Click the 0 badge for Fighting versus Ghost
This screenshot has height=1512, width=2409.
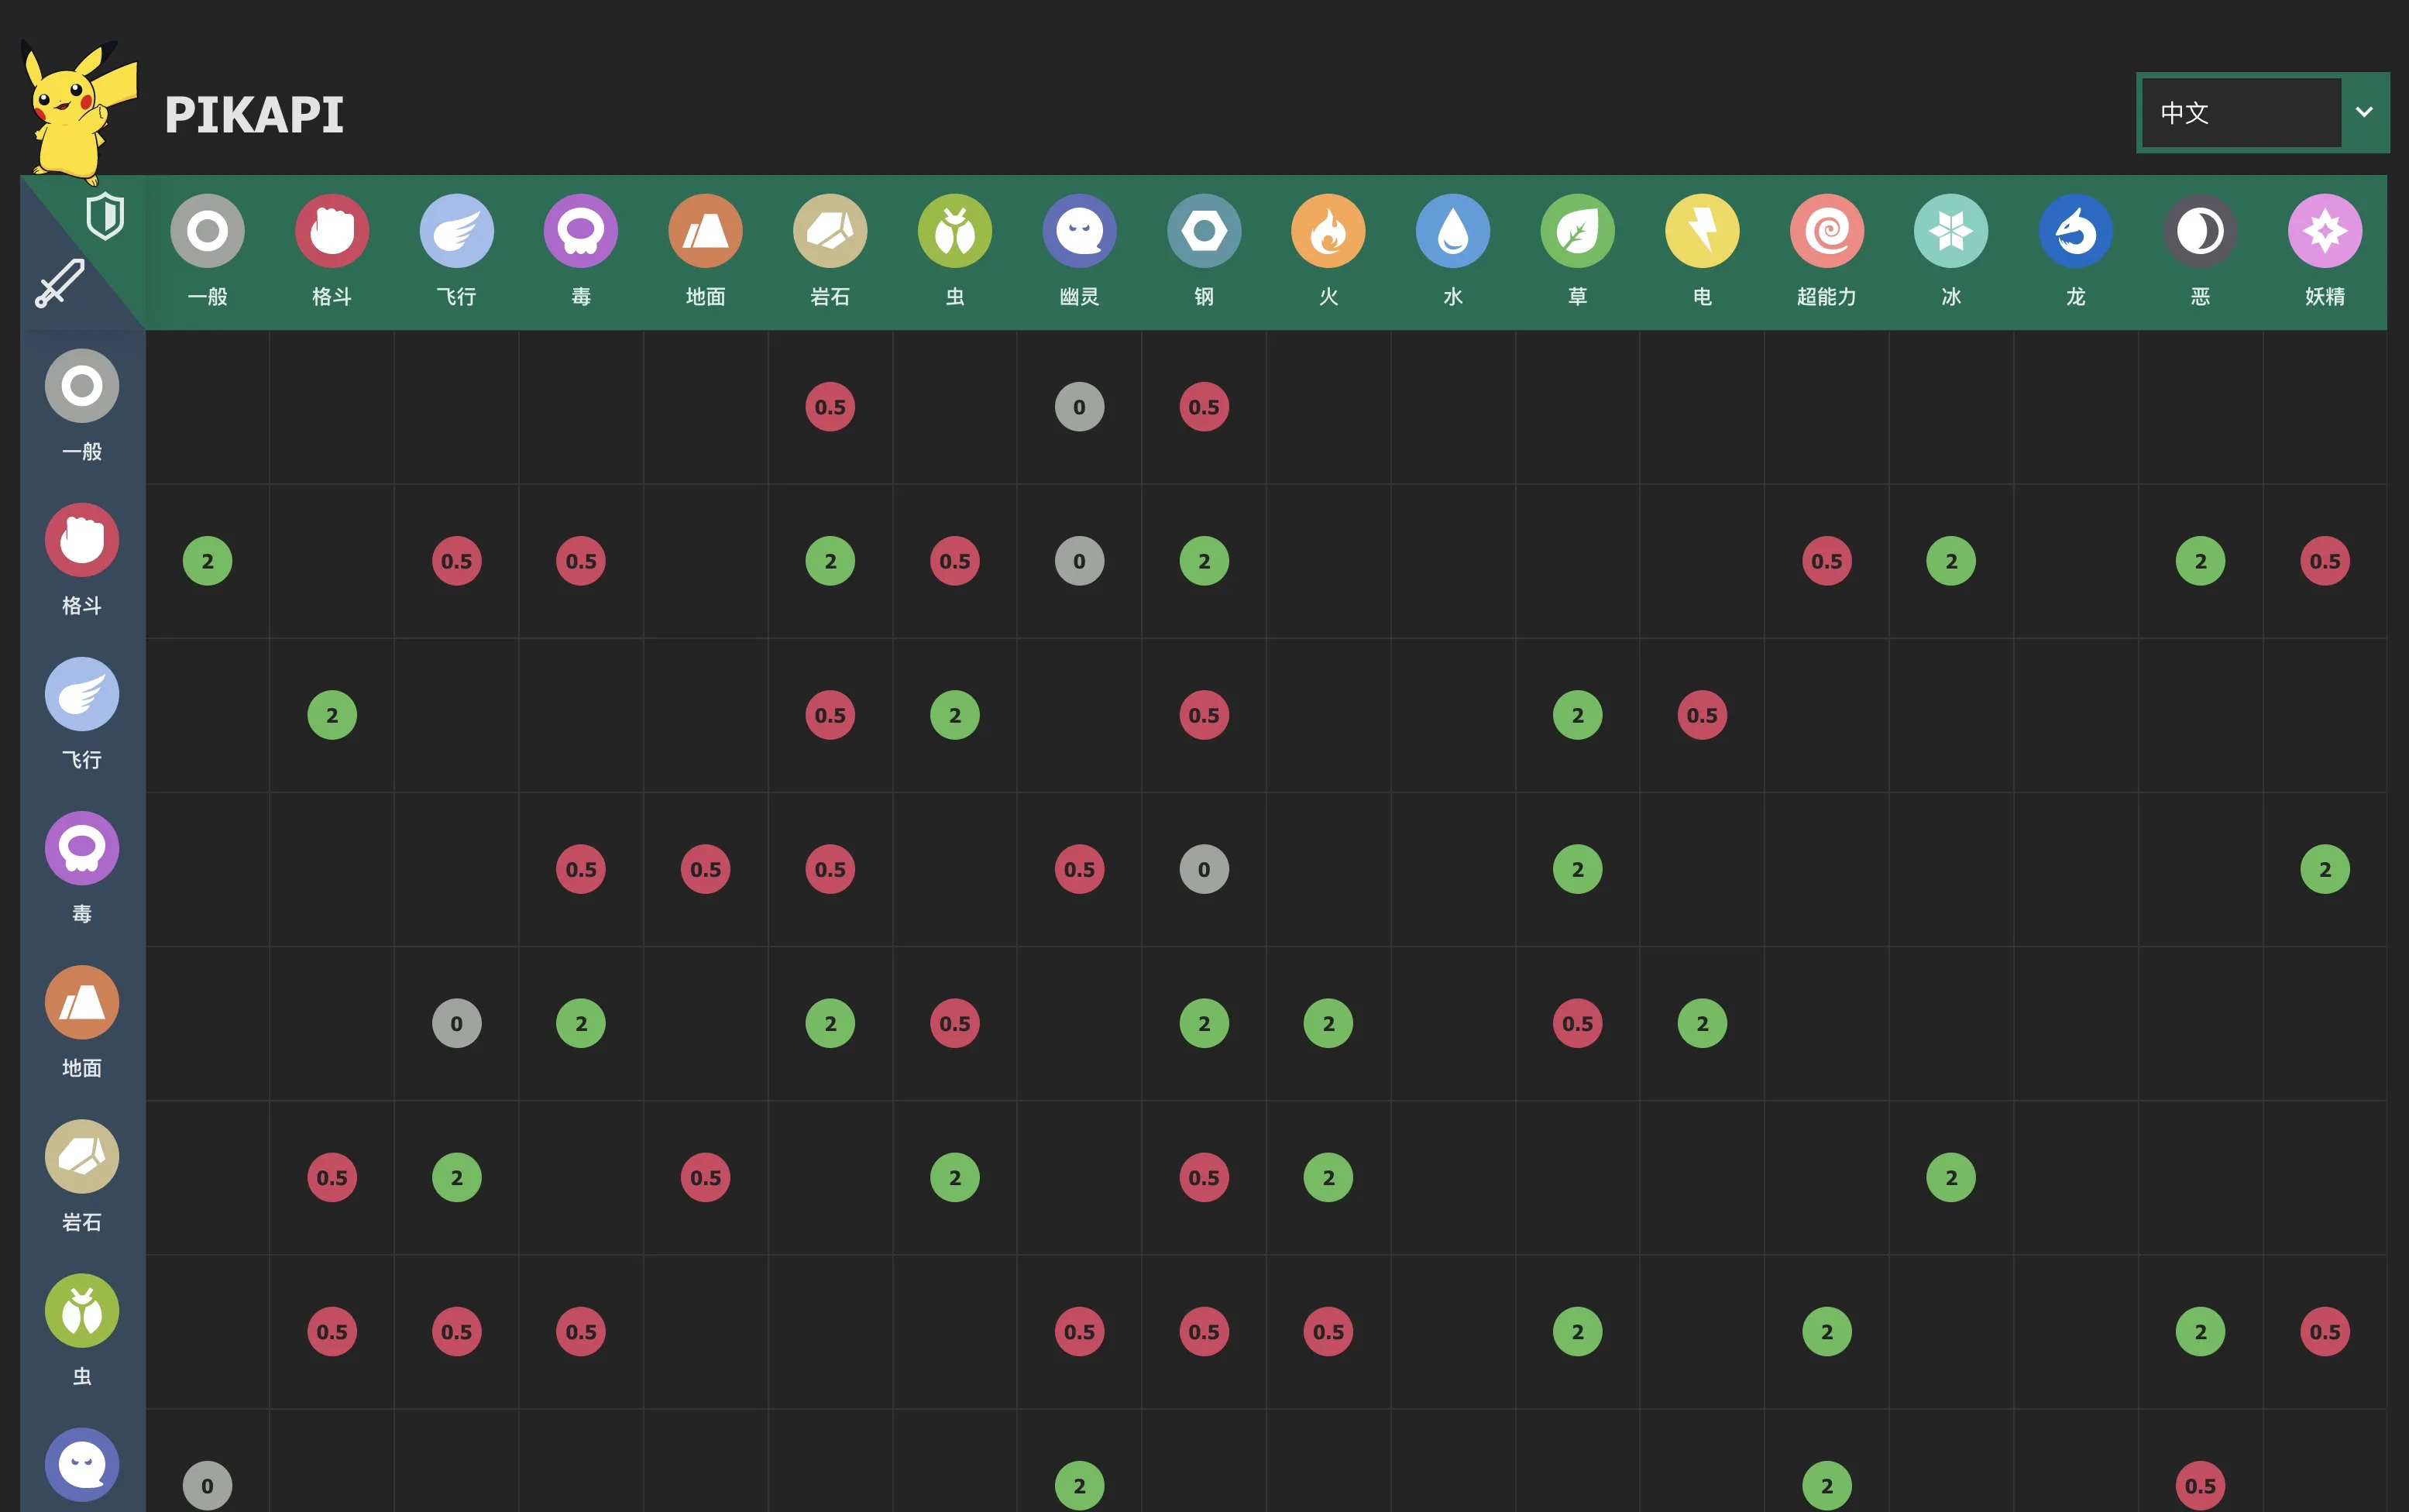pyautogui.click(x=1080, y=561)
